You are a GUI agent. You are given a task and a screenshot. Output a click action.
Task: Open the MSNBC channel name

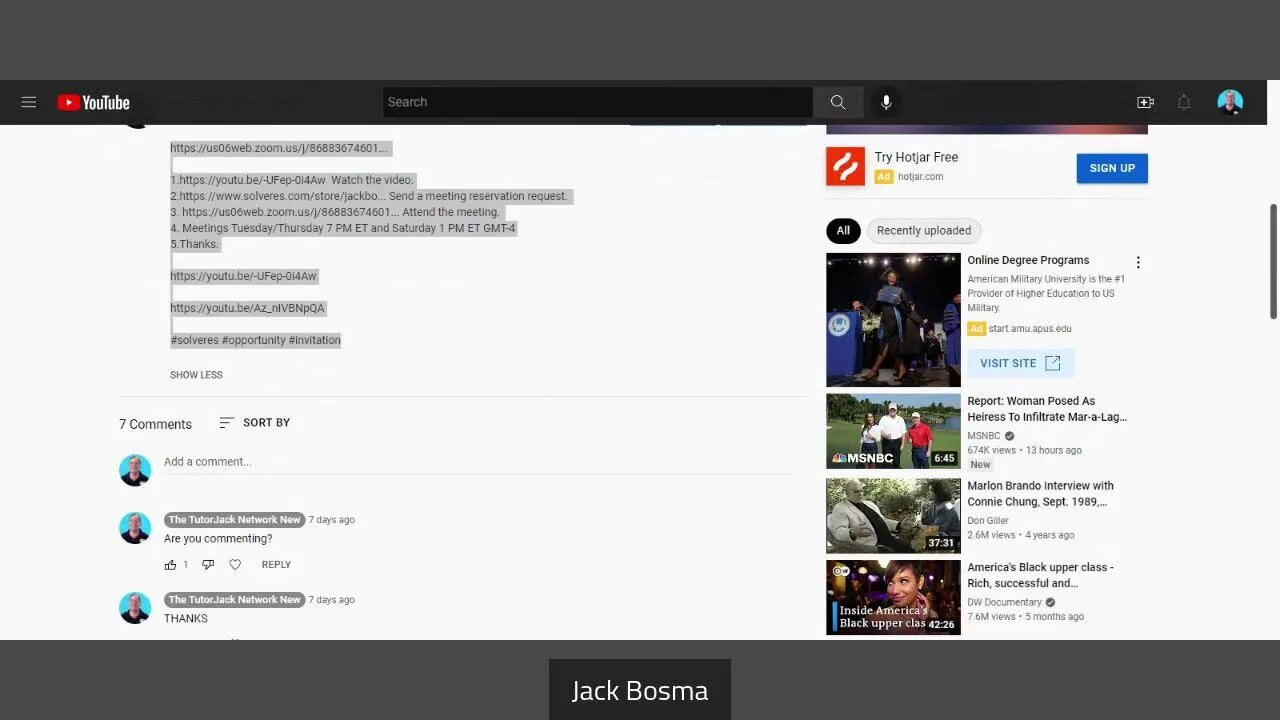[984, 436]
